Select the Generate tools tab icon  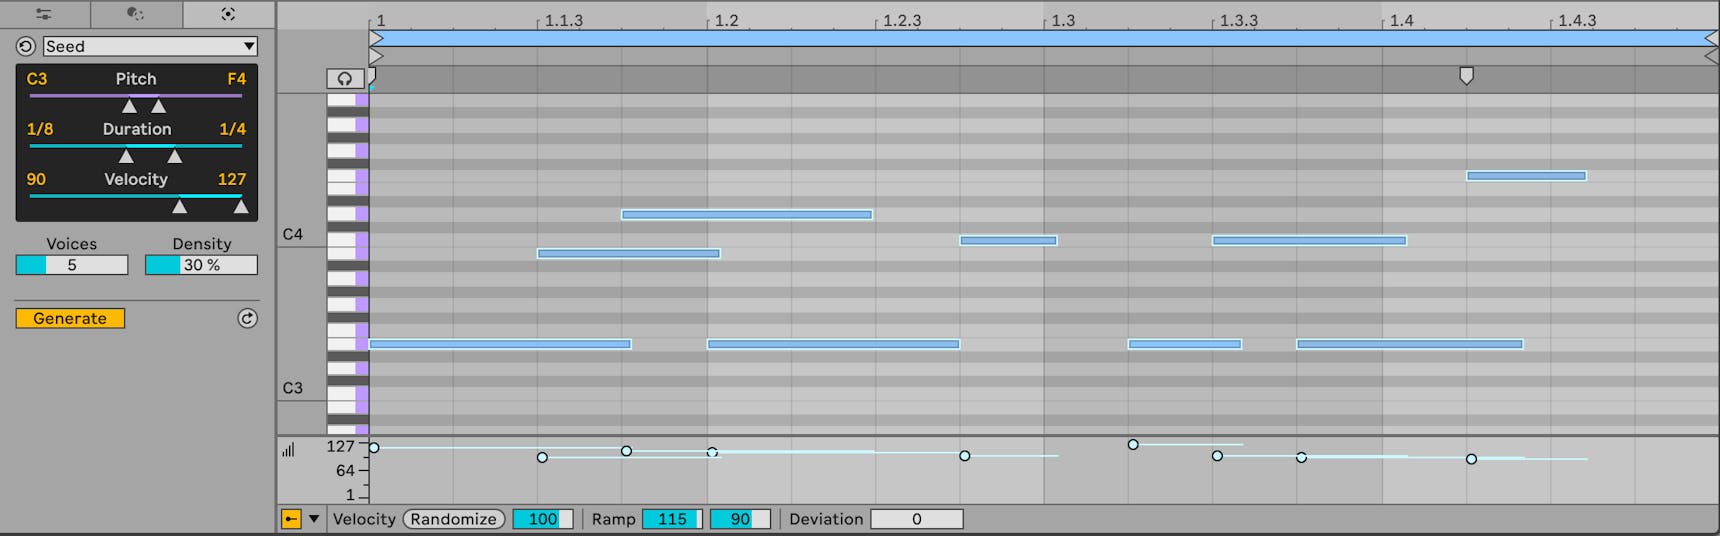click(x=228, y=14)
